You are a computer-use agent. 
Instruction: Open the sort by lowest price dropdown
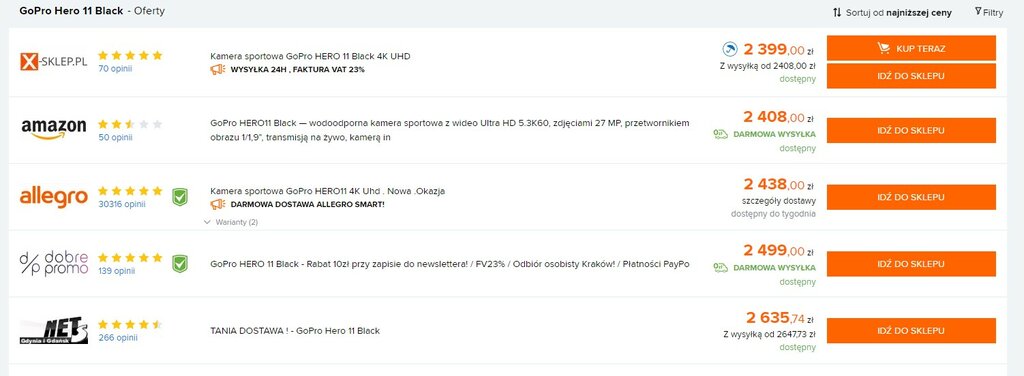[892, 12]
